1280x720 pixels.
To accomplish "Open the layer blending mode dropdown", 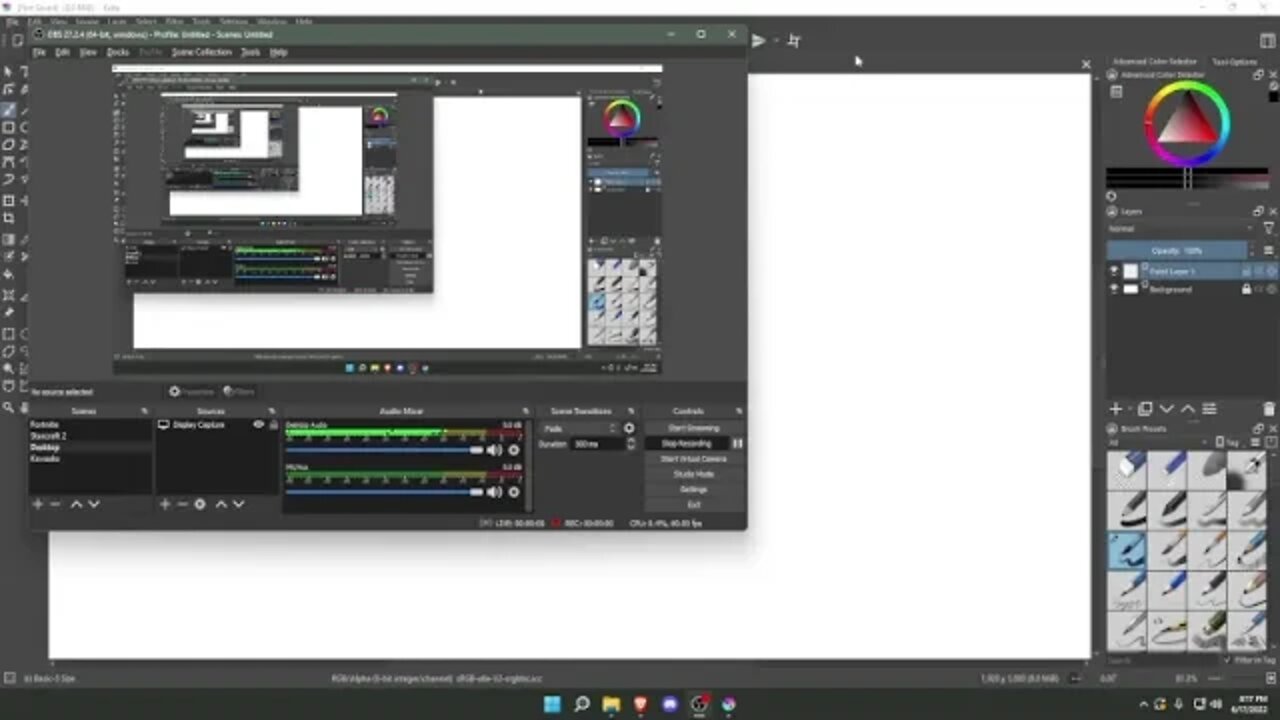I will [x=1181, y=228].
